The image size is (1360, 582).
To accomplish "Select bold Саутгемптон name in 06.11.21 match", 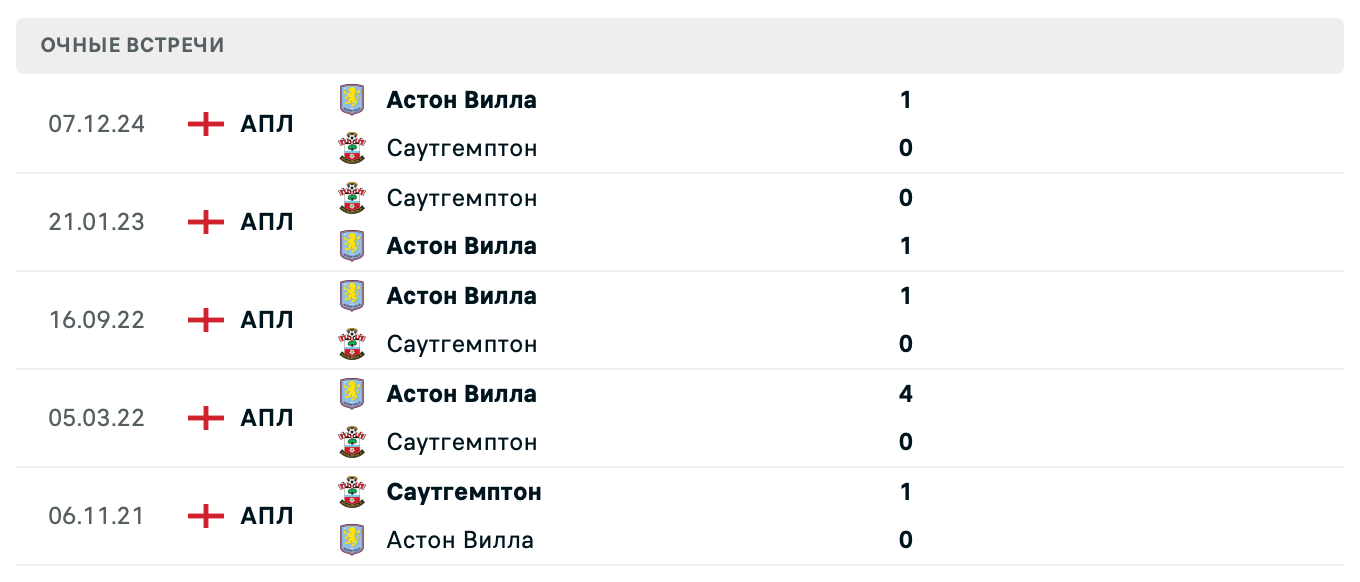I will tap(464, 492).
